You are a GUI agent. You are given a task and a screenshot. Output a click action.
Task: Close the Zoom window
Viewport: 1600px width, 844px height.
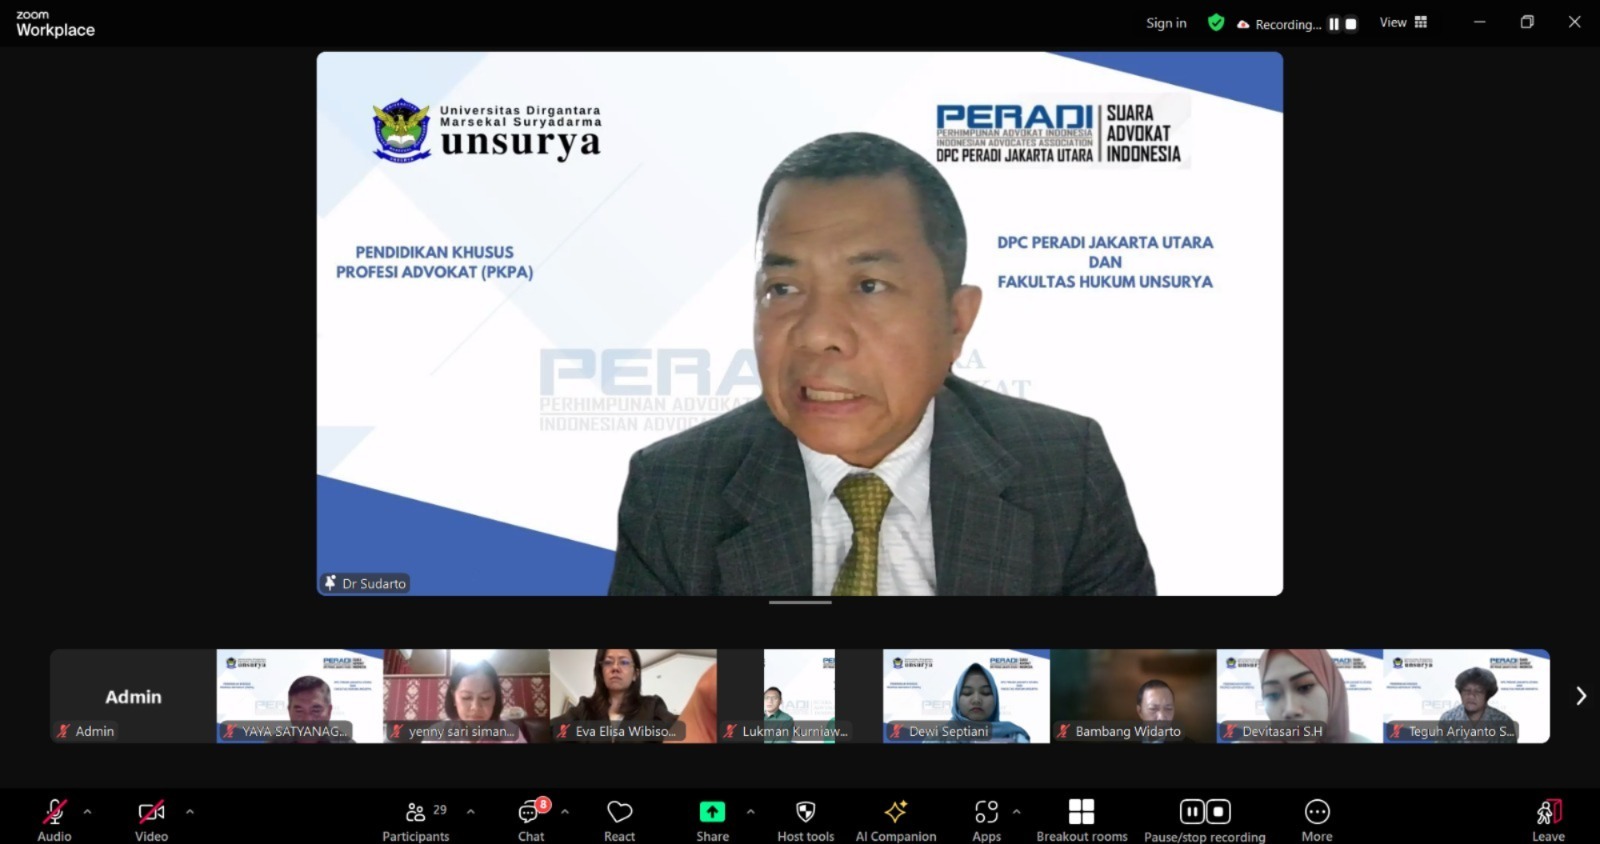pos(1575,22)
